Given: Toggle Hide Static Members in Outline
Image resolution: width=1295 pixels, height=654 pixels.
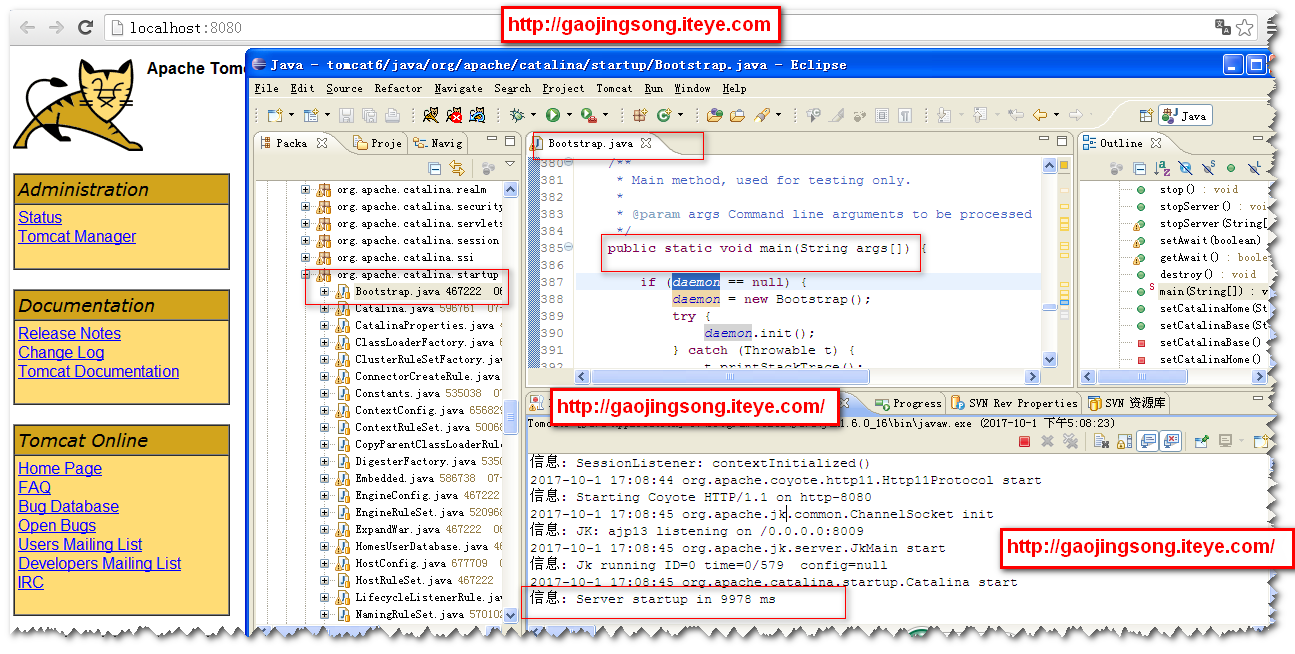Looking at the screenshot, I should (1209, 168).
